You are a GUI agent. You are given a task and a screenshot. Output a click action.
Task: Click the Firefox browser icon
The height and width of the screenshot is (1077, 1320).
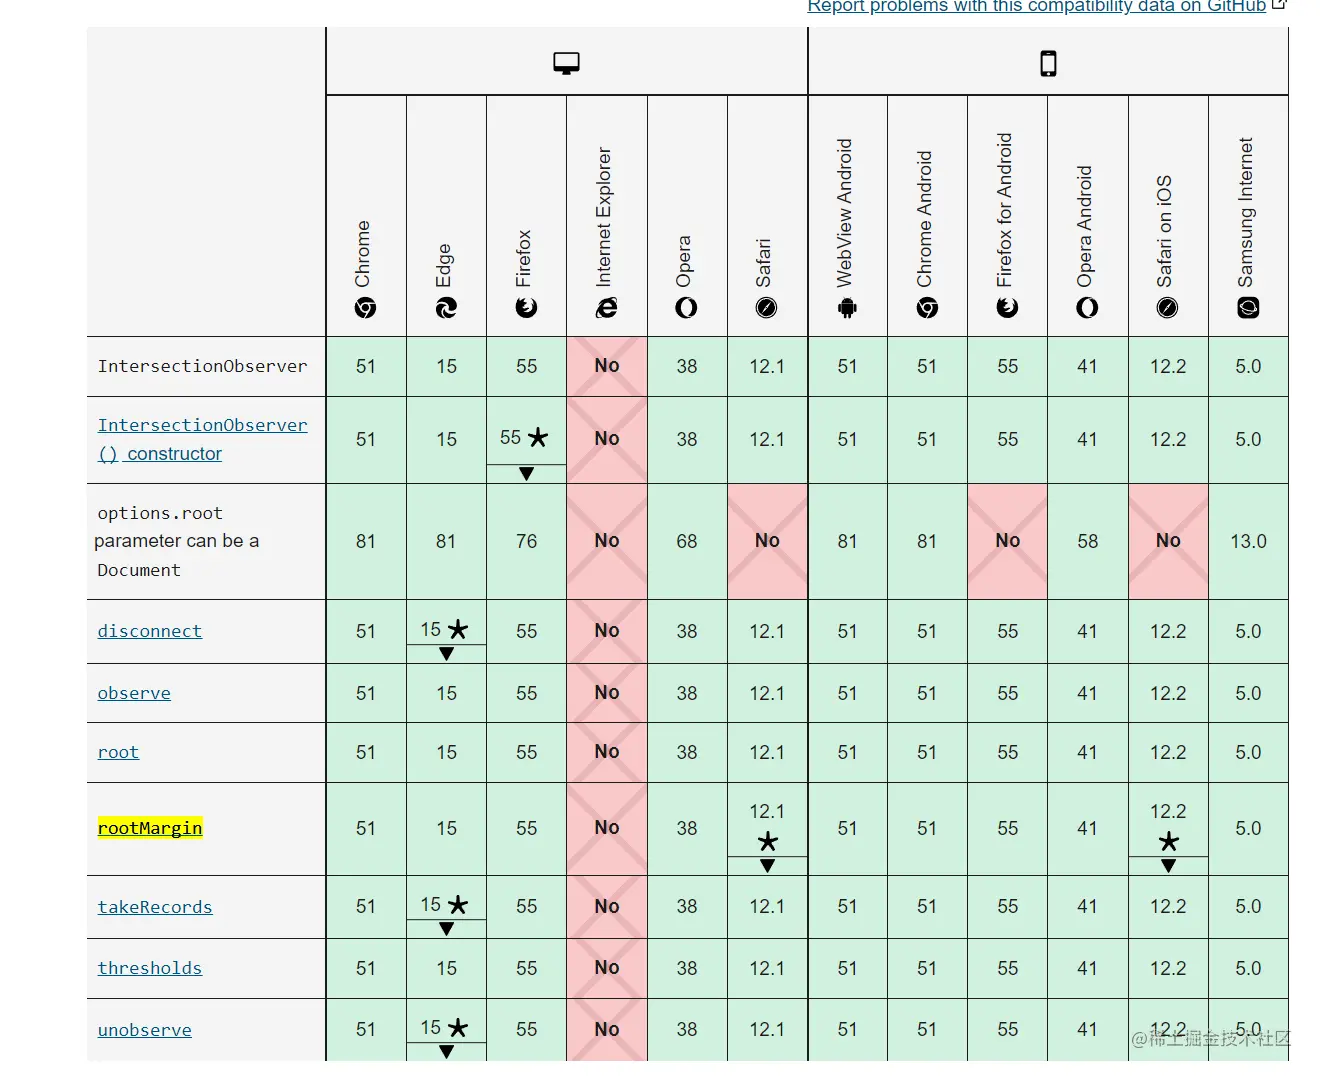point(526,308)
